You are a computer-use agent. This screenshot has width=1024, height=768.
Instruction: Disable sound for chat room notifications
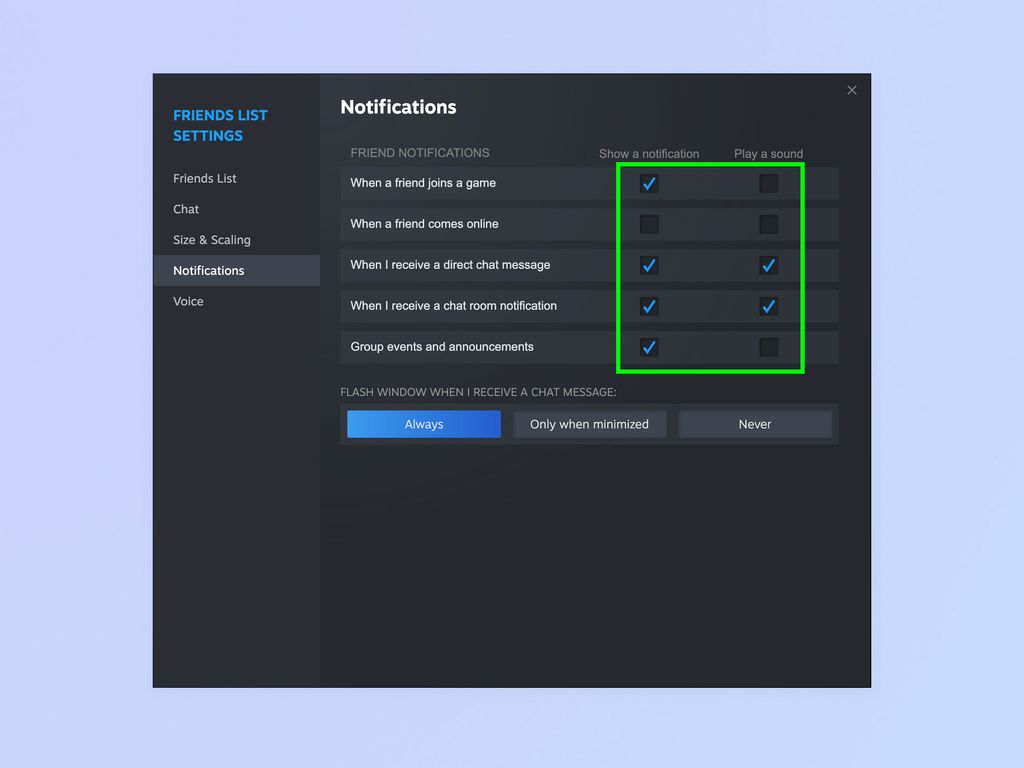pos(768,306)
